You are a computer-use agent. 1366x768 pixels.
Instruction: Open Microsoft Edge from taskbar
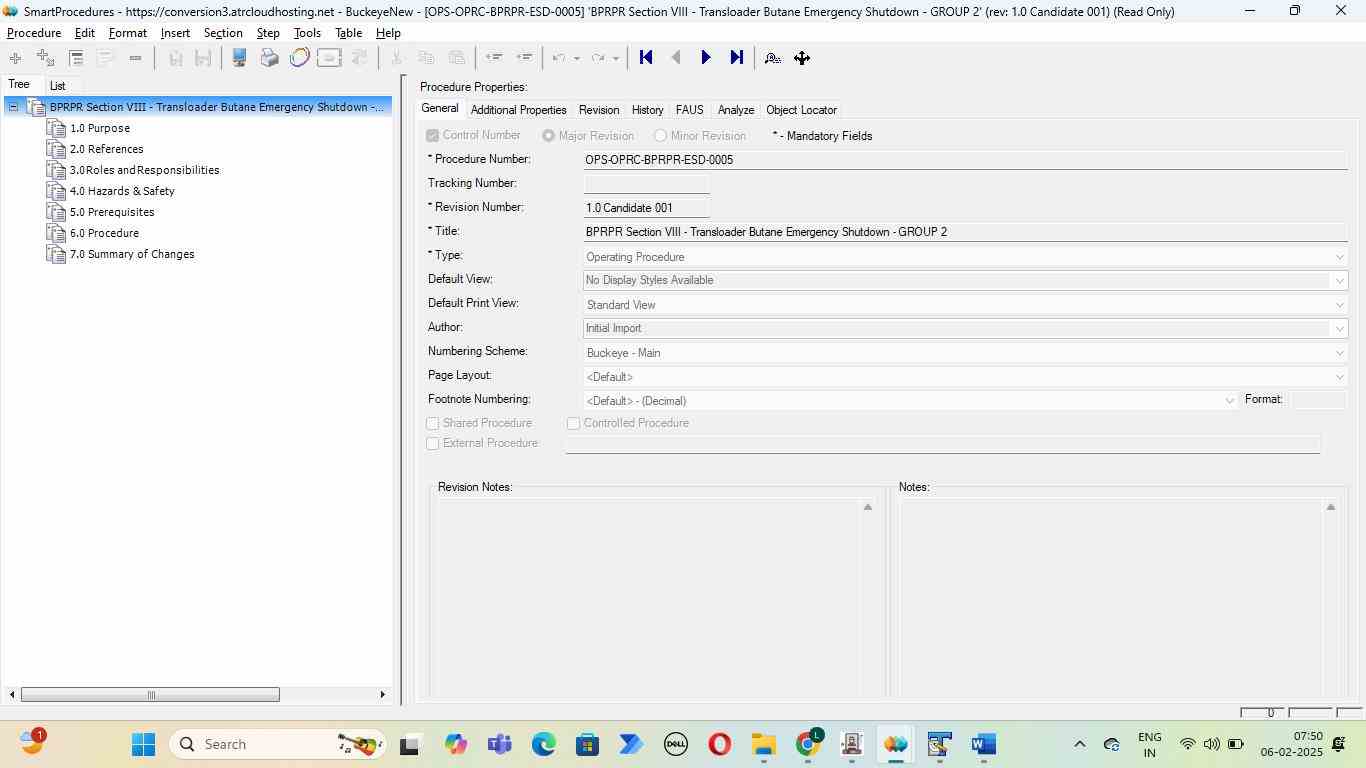point(543,744)
